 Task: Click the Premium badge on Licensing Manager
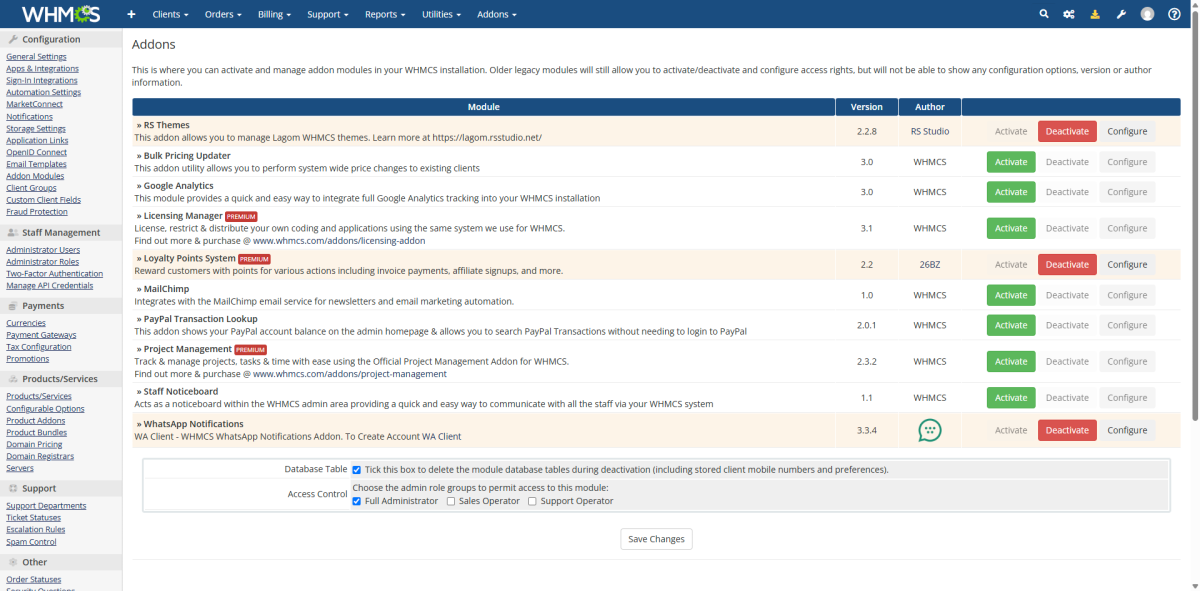click(x=241, y=216)
